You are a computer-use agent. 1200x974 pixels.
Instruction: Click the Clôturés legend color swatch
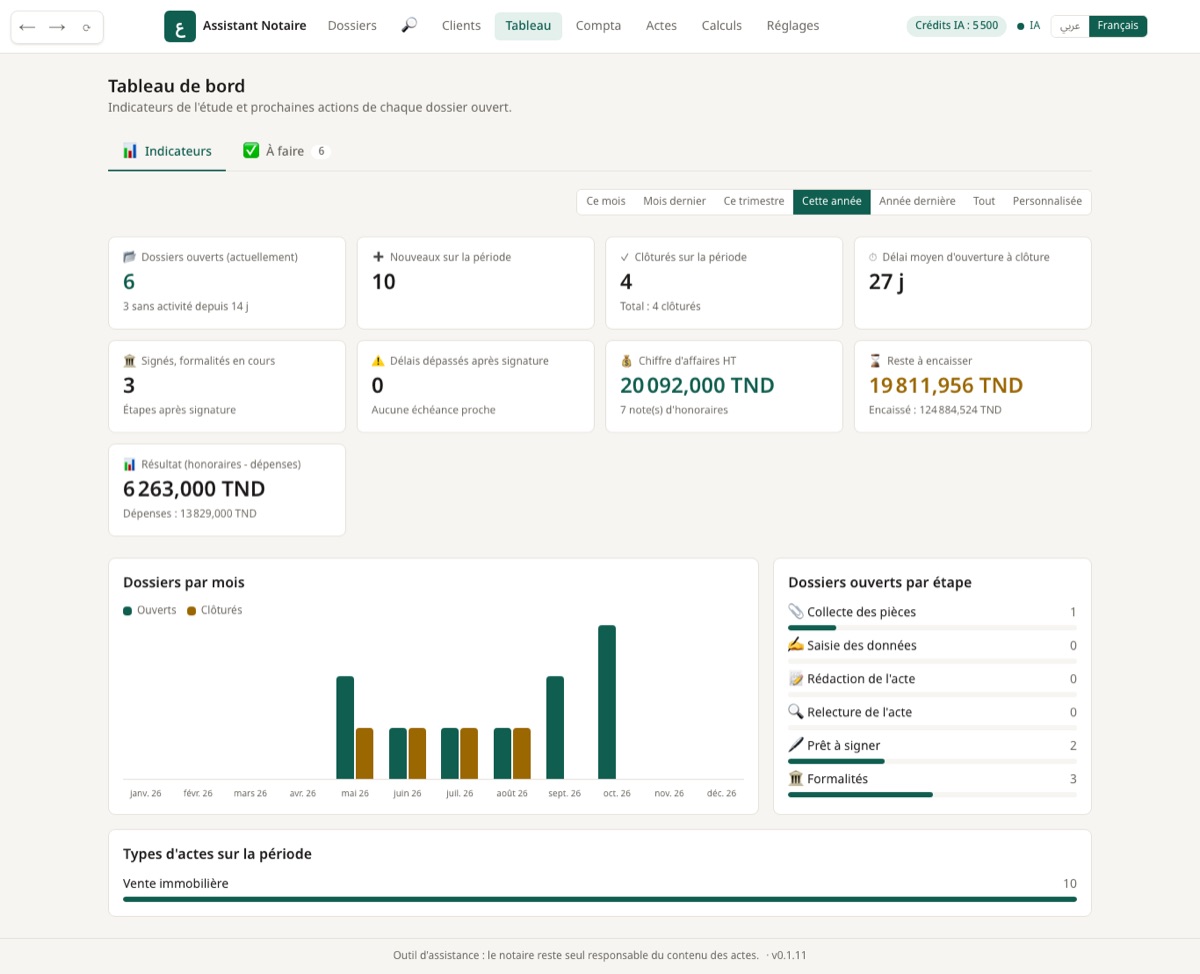point(191,610)
